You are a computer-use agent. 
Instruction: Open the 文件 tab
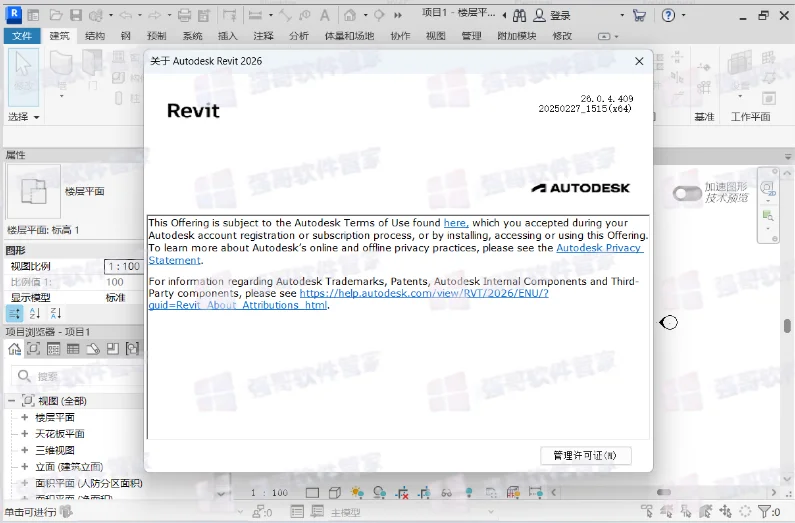point(22,36)
